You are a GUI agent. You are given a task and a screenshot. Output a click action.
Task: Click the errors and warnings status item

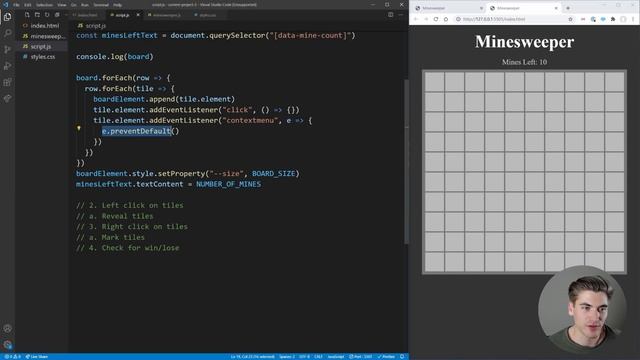tap(12, 357)
